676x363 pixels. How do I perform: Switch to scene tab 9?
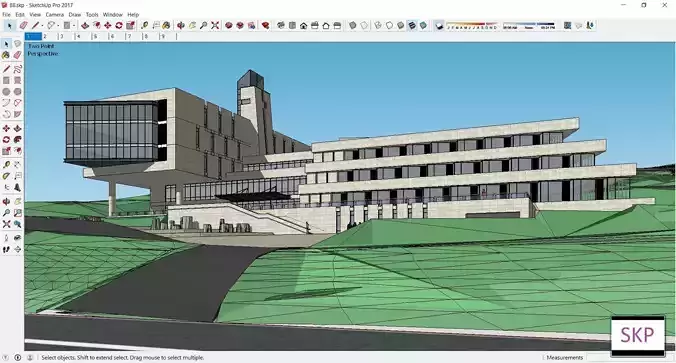click(168, 36)
